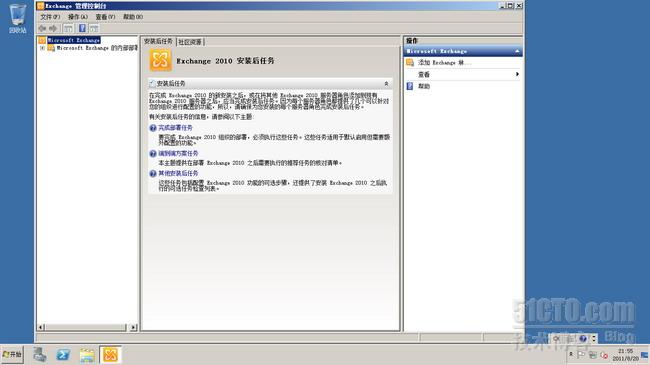Open Windows Explorer from the taskbar

[x=87, y=355]
